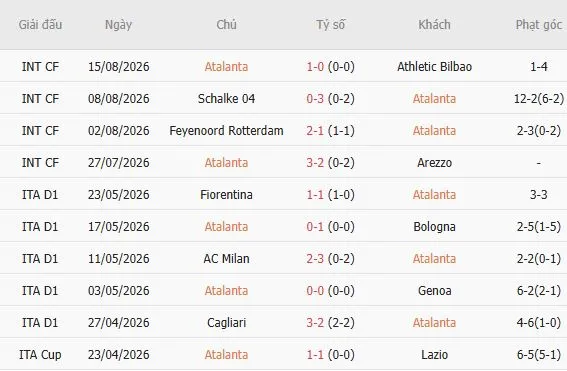Click Lazio team in ITA Cup row
This screenshot has height=371, width=567.
[434, 355]
